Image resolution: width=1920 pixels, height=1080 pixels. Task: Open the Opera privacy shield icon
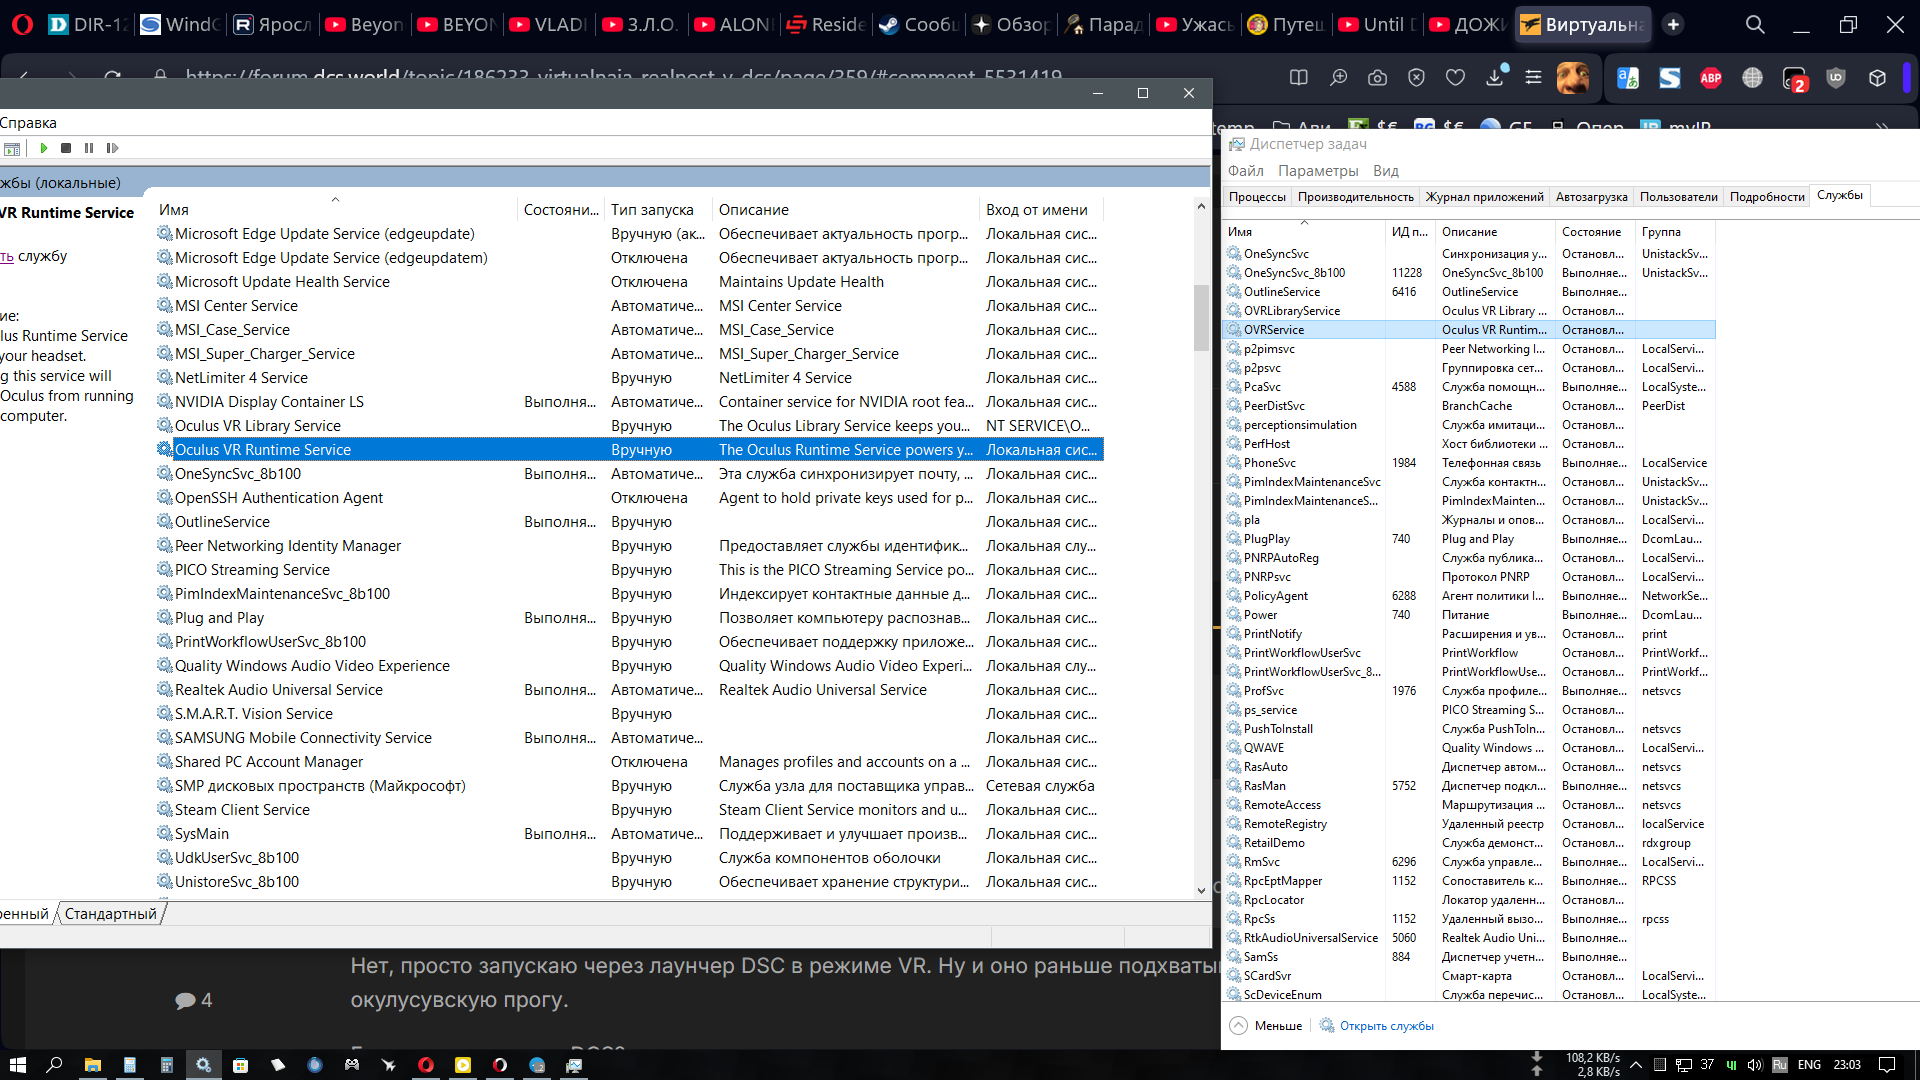(x=1416, y=78)
